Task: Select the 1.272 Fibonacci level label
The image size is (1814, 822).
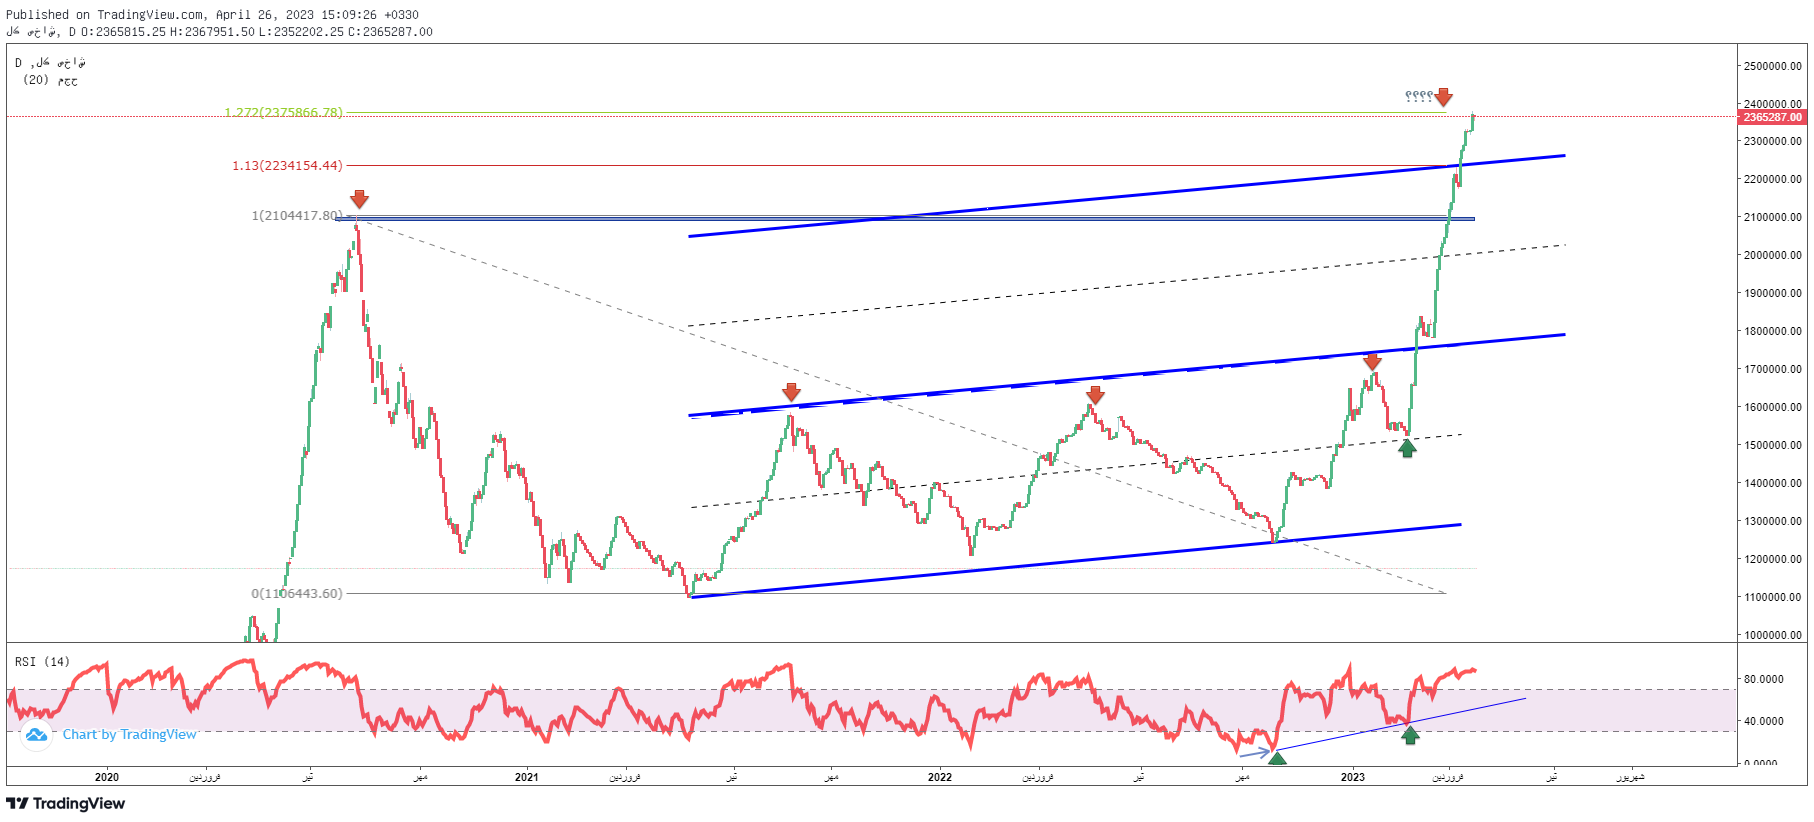Action: 283,113
